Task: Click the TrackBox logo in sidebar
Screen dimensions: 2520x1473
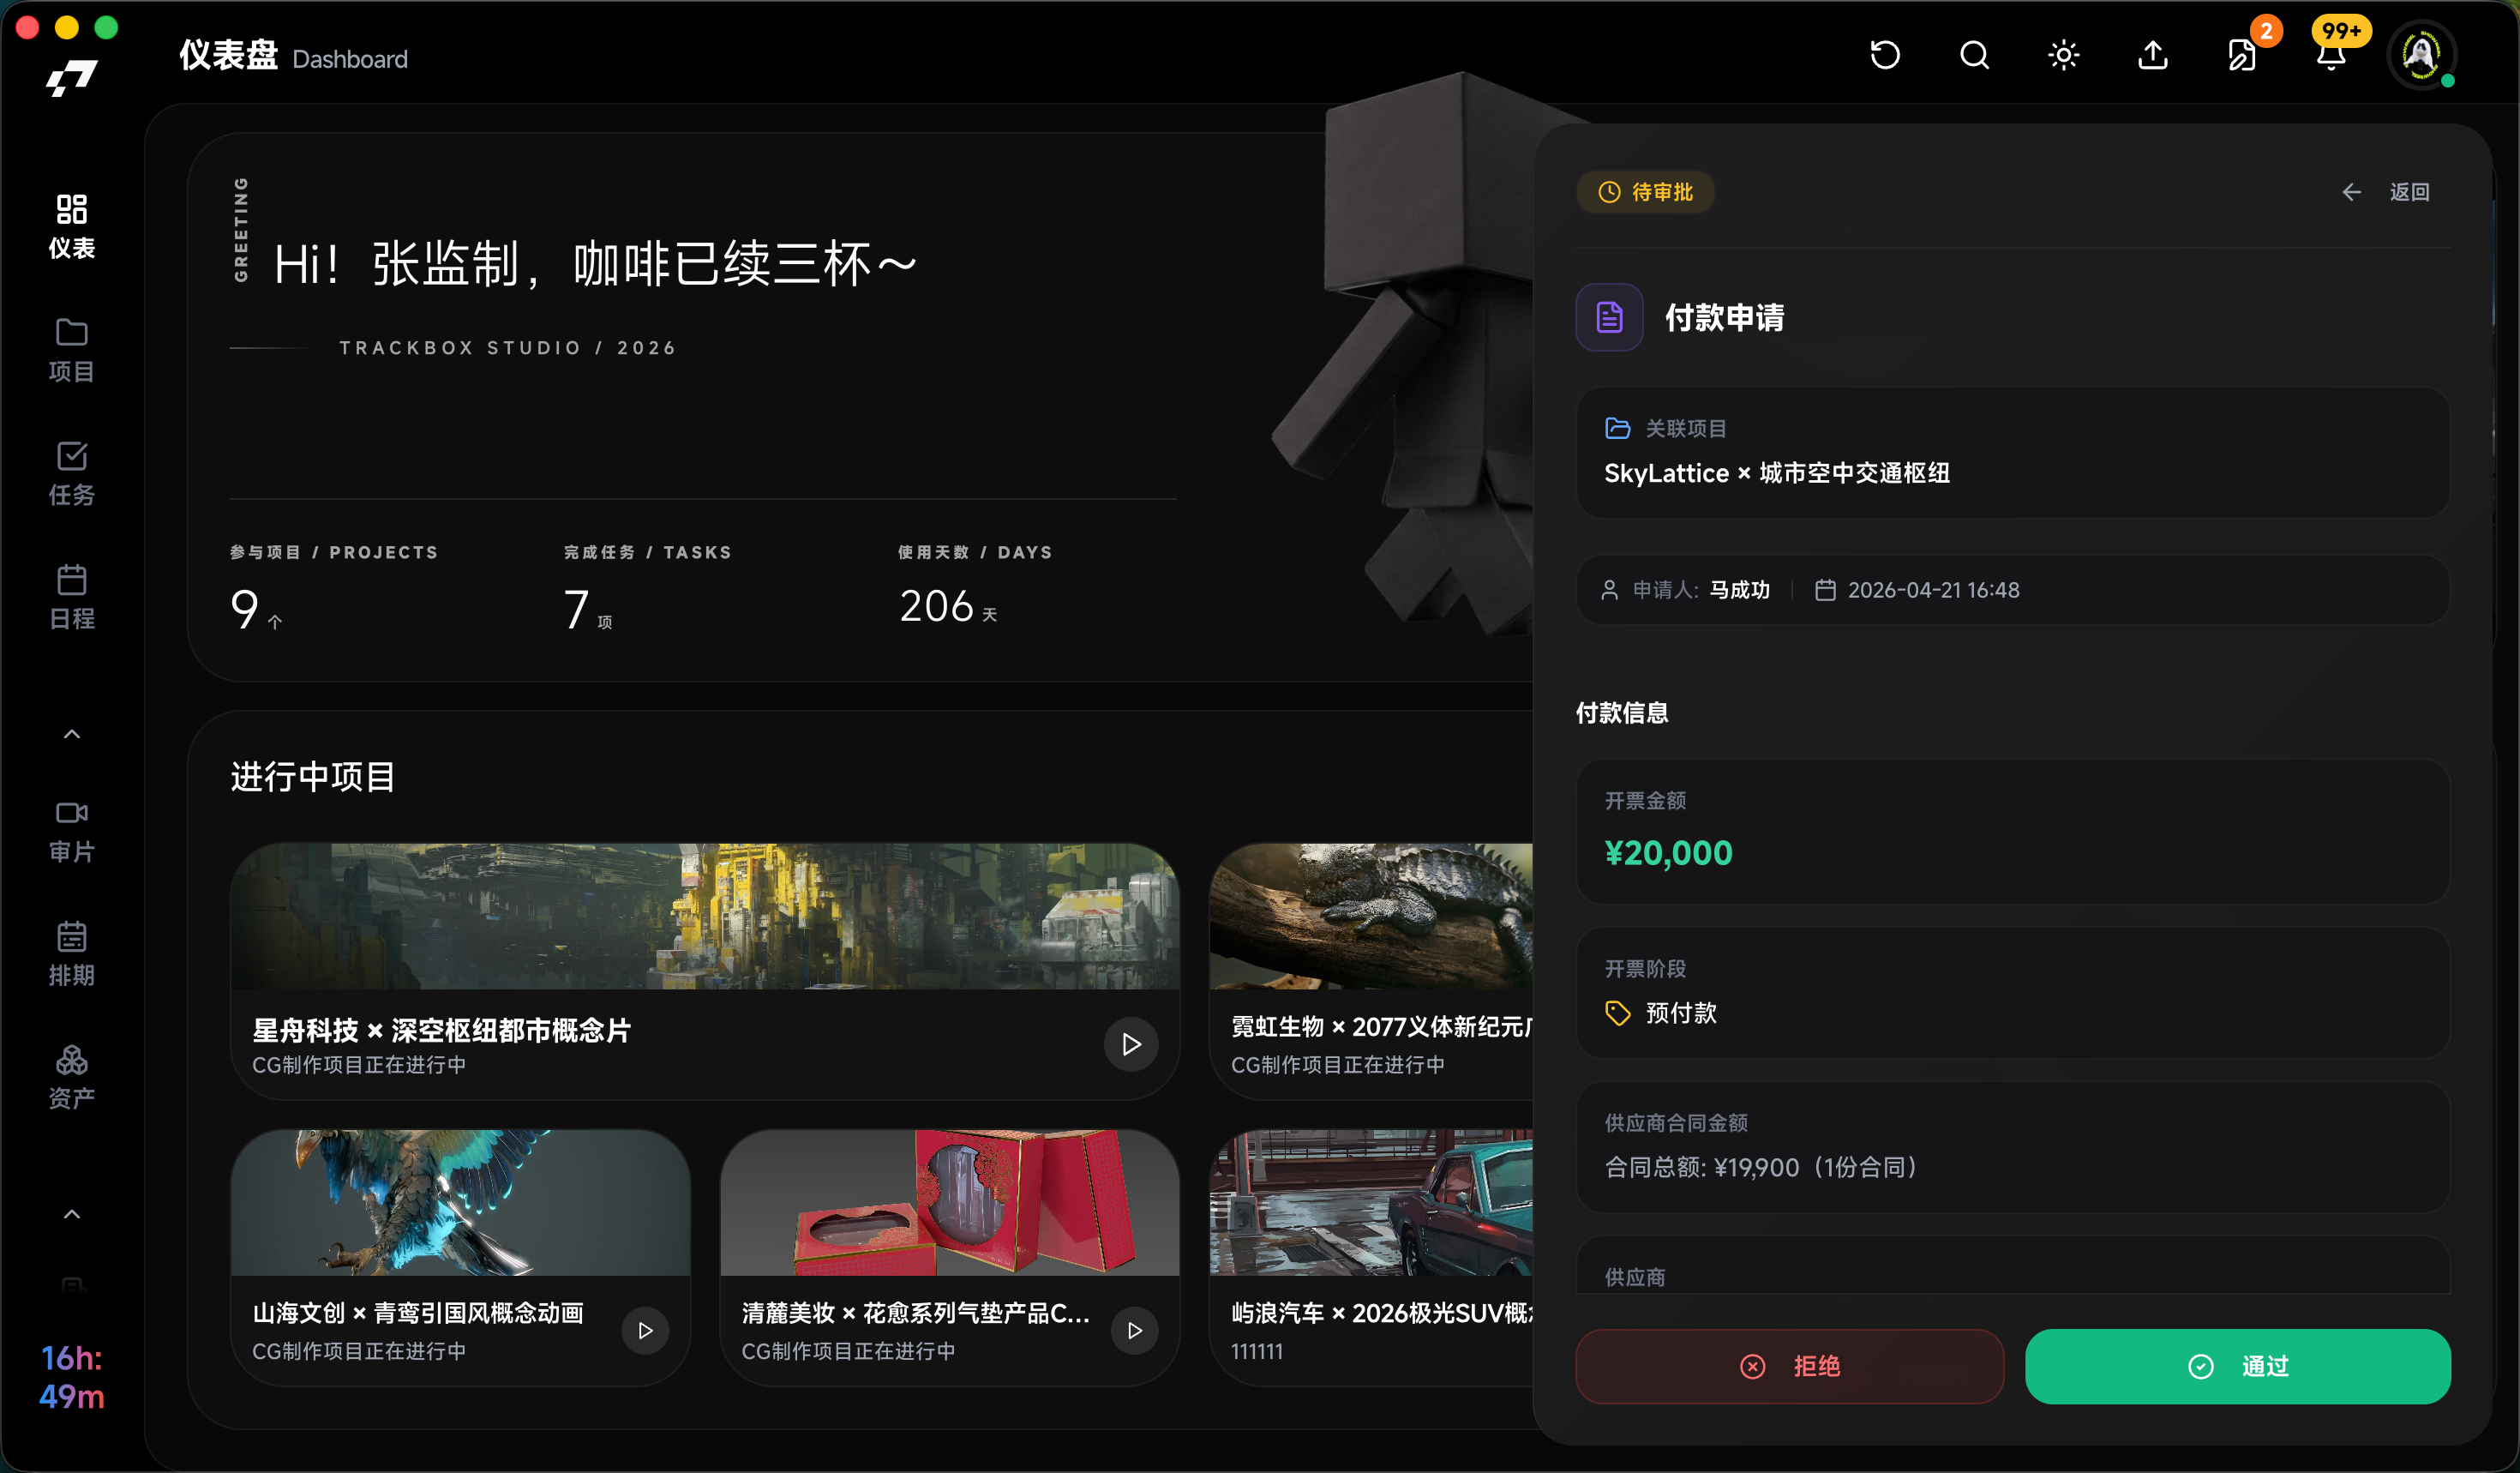Action: 72,78
